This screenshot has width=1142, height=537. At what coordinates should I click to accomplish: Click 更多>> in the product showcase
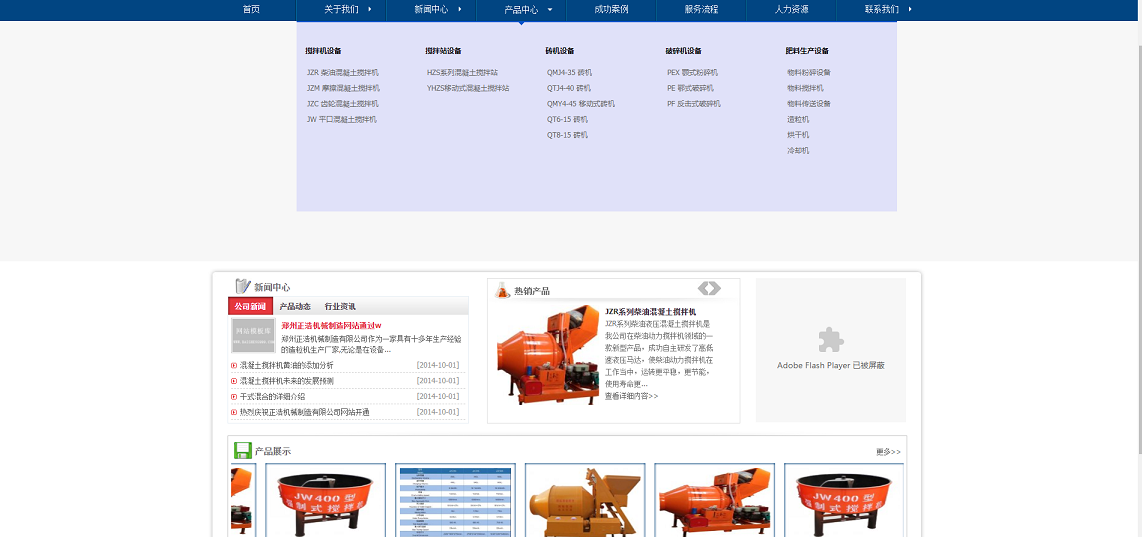pos(888,452)
